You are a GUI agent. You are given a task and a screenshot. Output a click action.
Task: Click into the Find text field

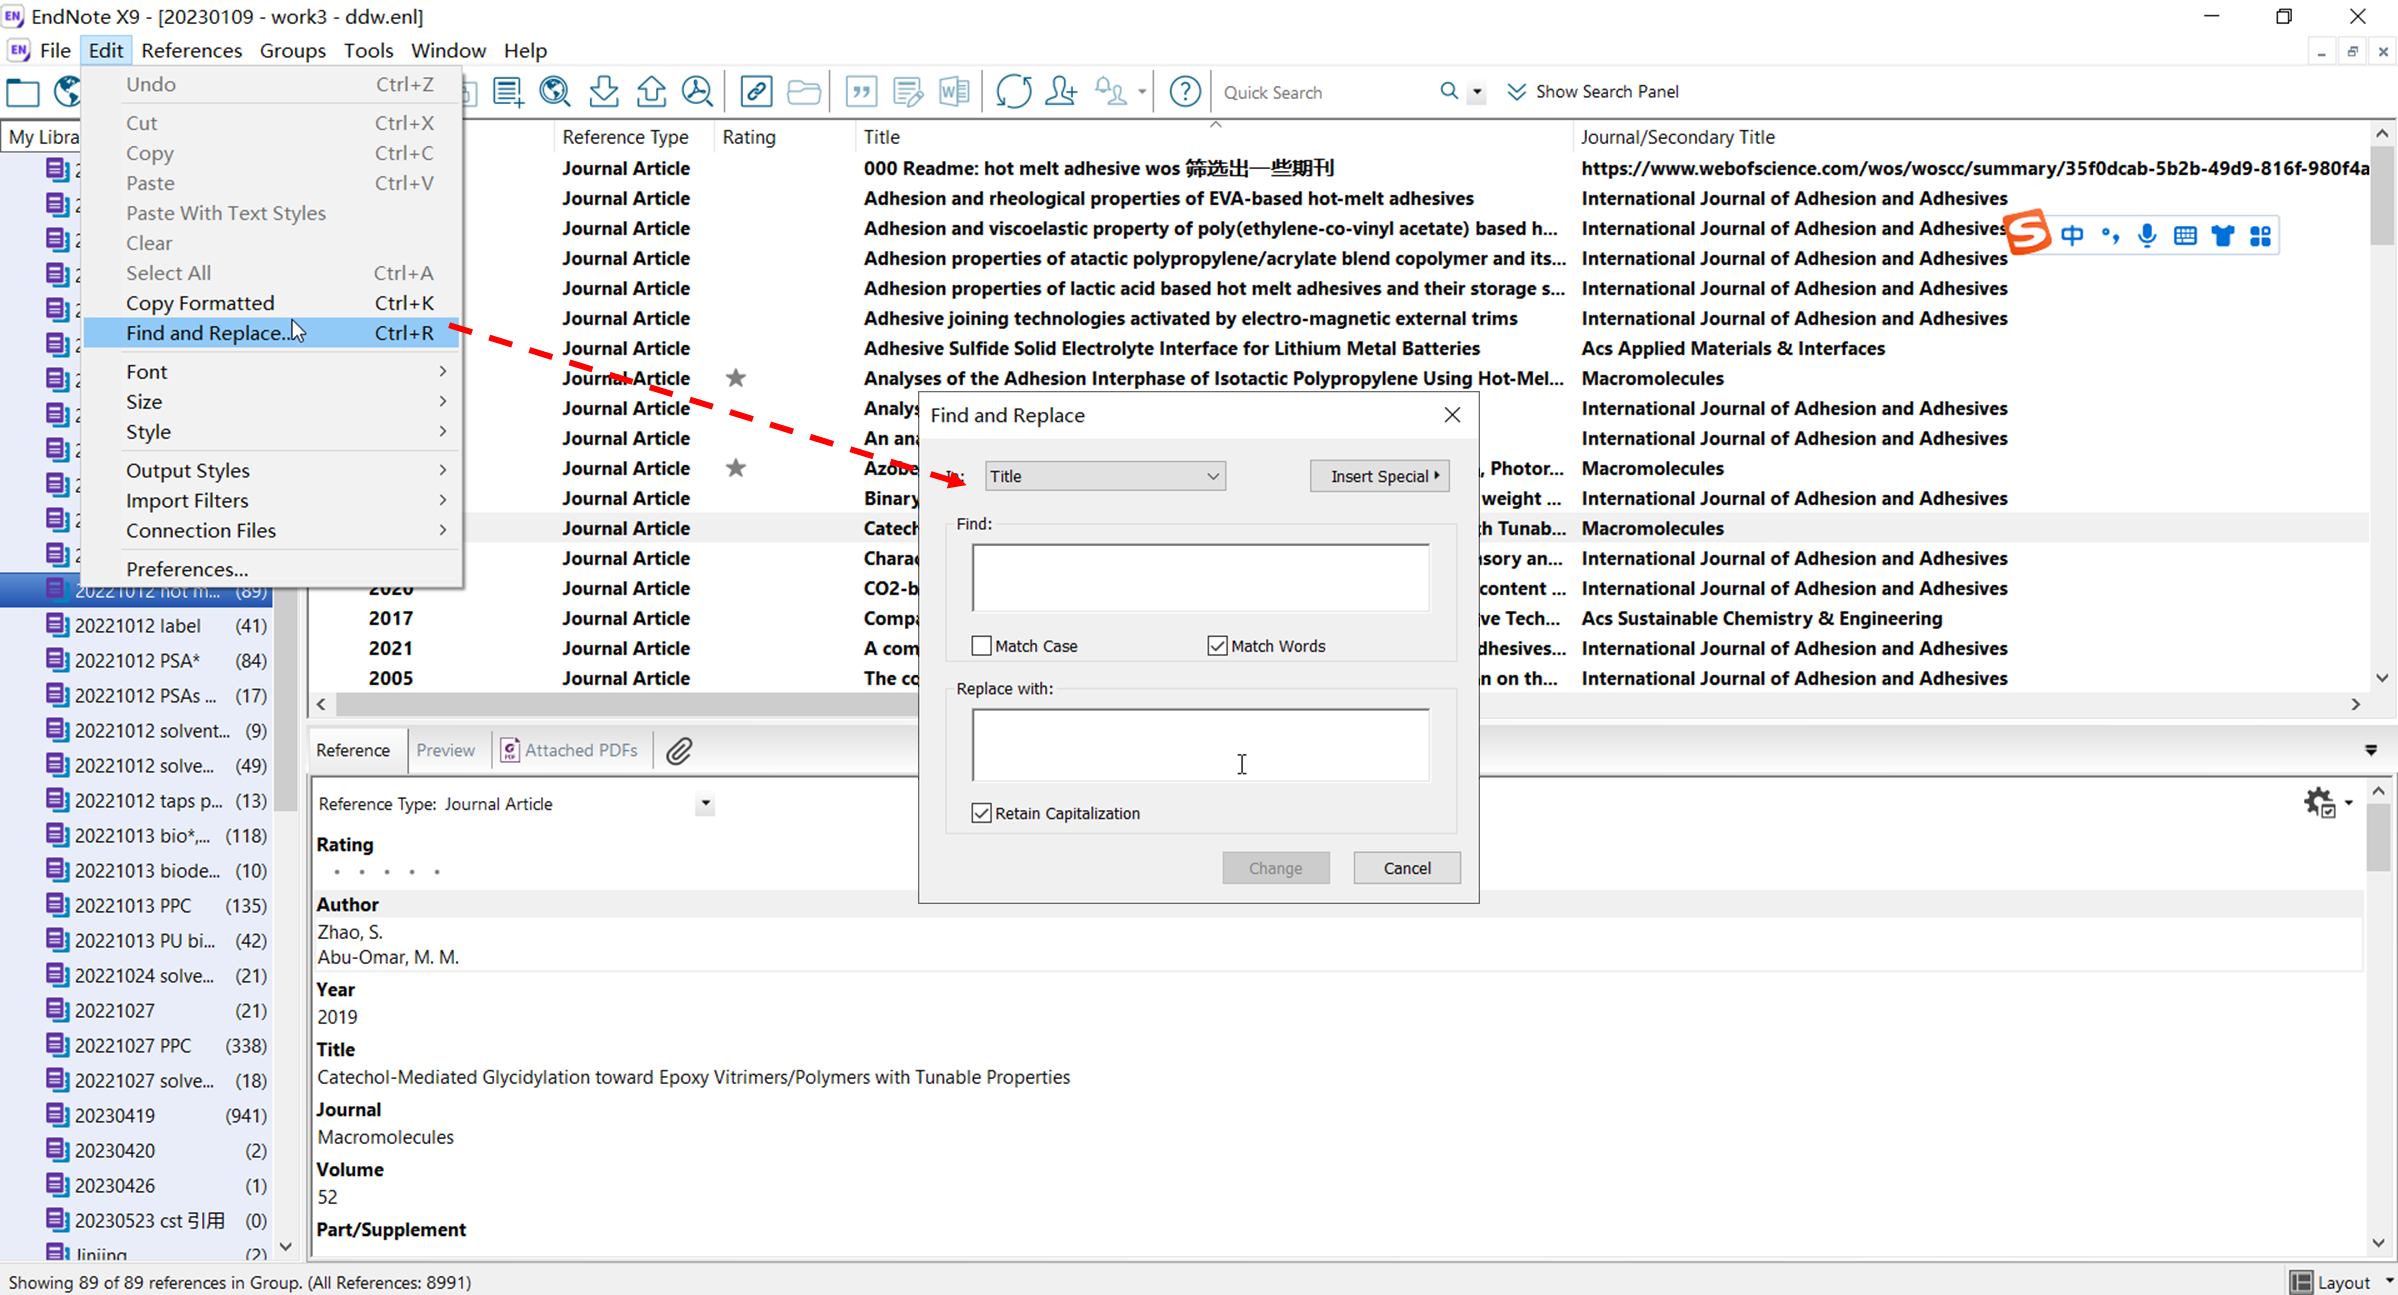(x=1200, y=578)
